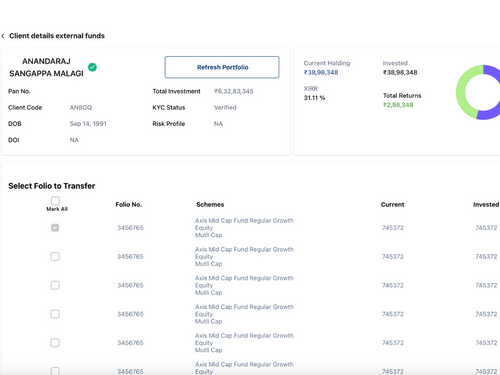
Task: Select the Schemes column header
Action: point(210,205)
